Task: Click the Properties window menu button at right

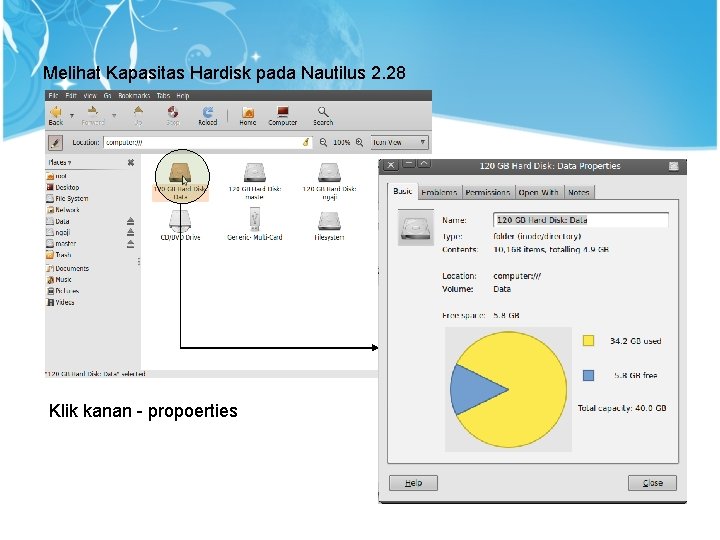Action: [673, 166]
